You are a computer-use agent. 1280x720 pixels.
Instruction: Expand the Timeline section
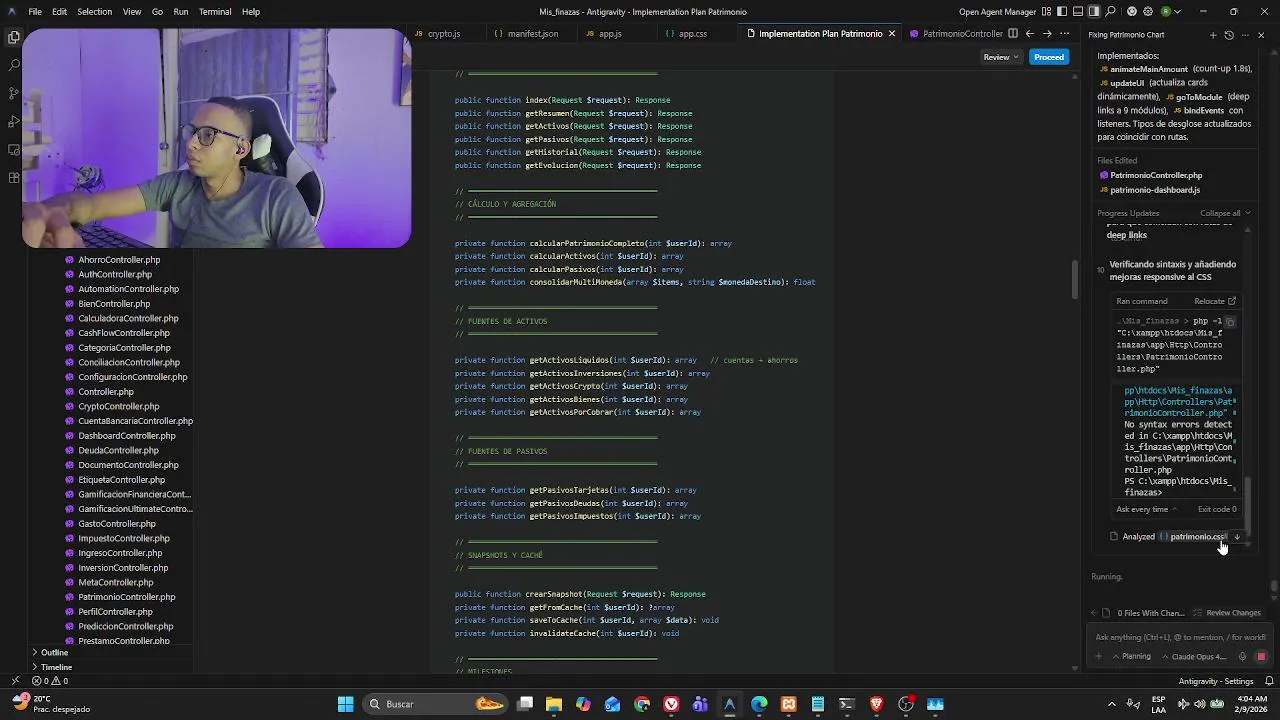point(56,667)
